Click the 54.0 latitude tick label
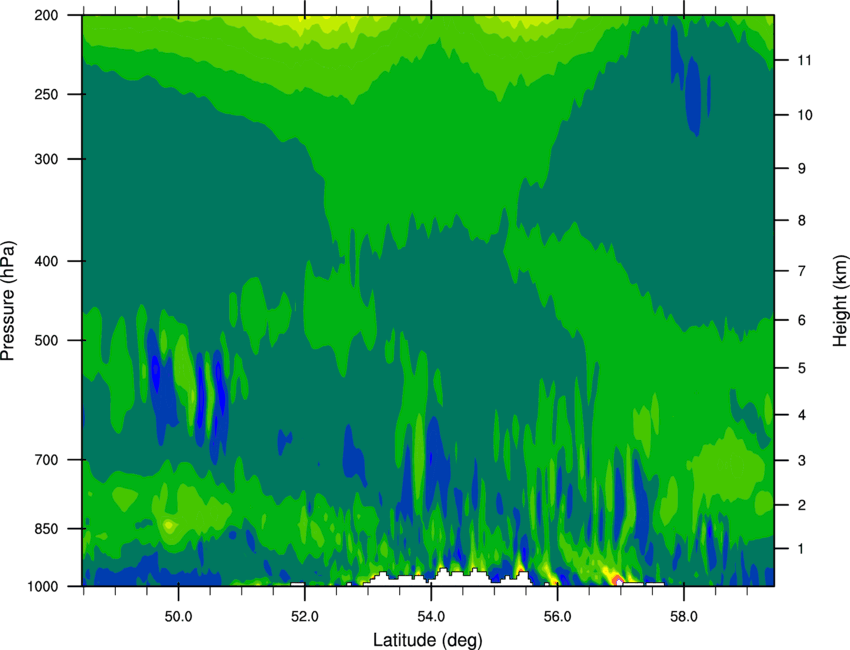This screenshot has height=650, width=850. [431, 617]
